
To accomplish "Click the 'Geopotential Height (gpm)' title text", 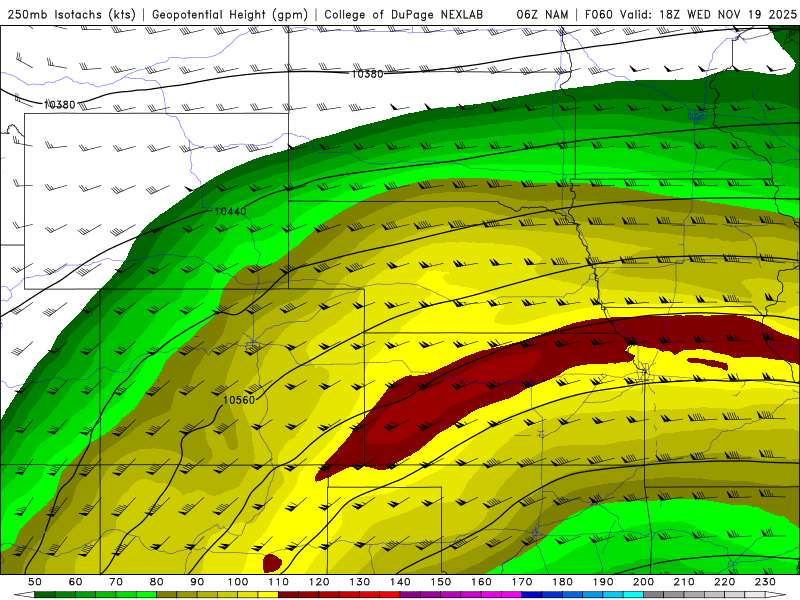I will (x=230, y=14).
